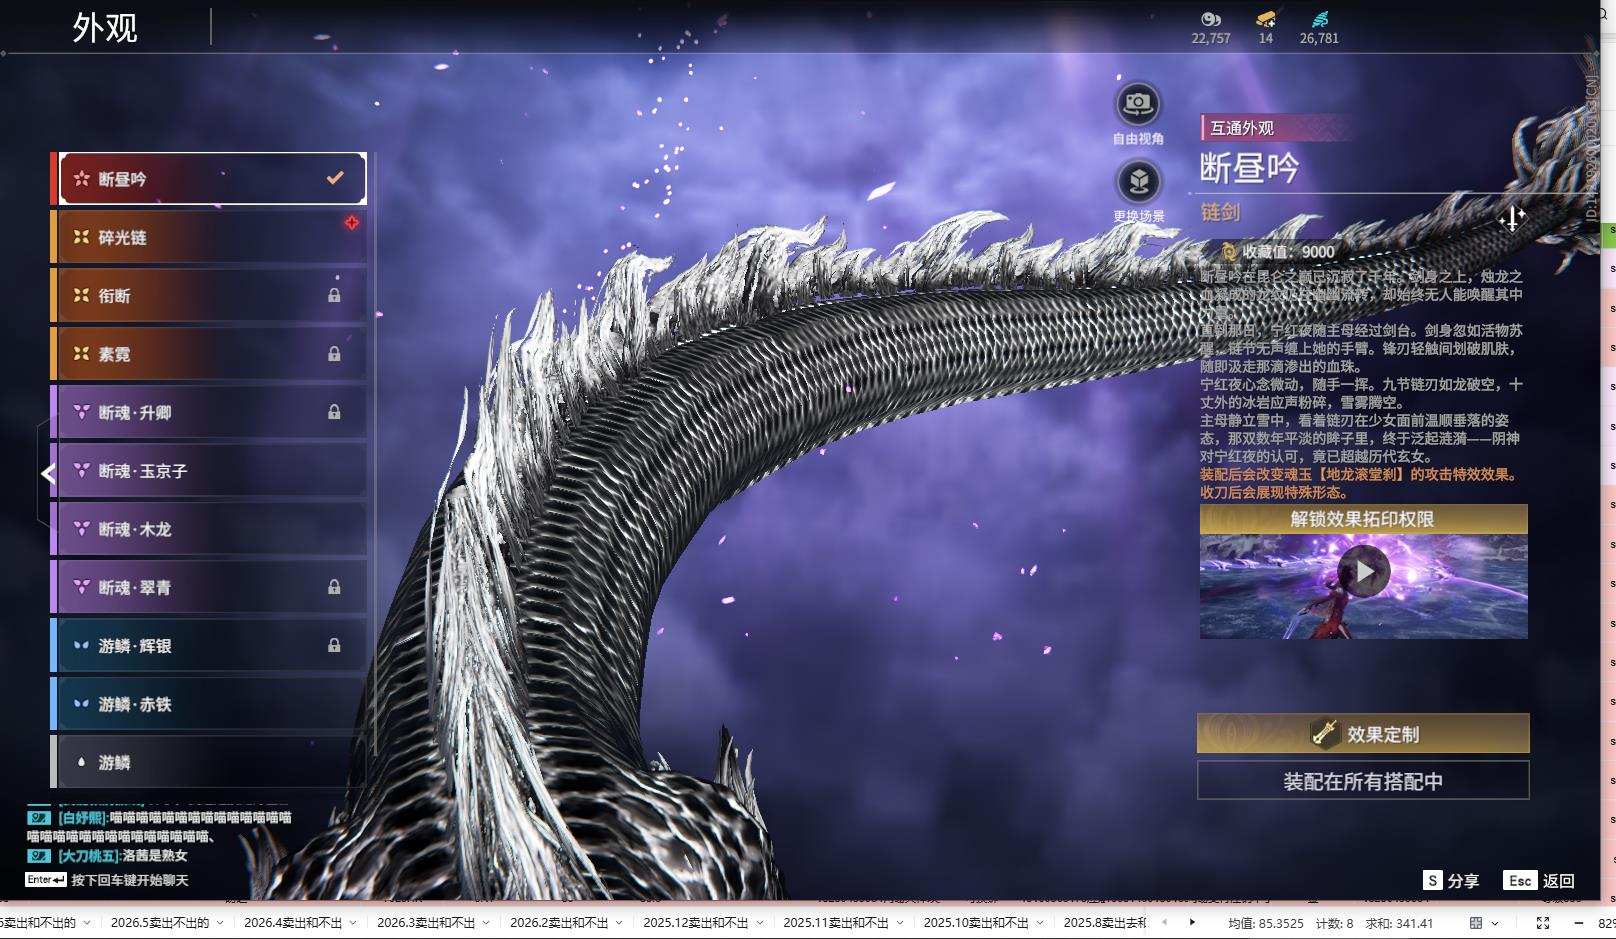Click the change scene (更换场景) icon

pyautogui.click(x=1138, y=182)
